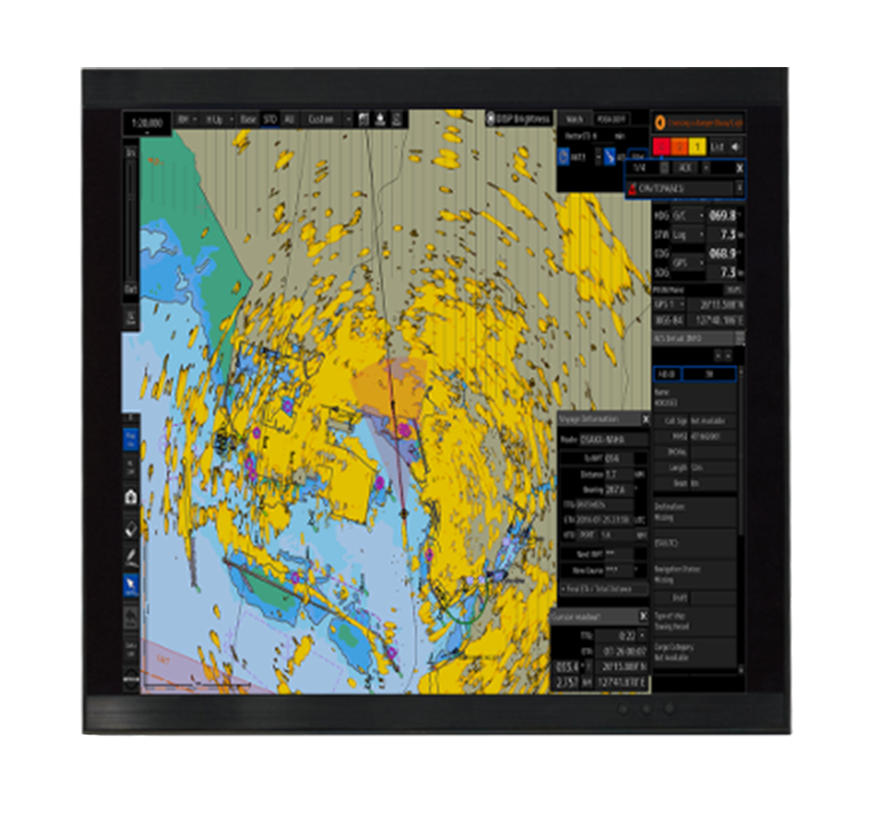Toggle the All chart display mode
Screen dimensions: 874x822
[x=290, y=119]
